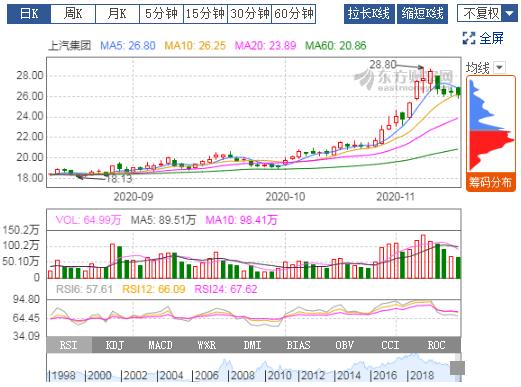Click the fullscreen icon next to 全屏
521x387 pixels.
pos(469,38)
